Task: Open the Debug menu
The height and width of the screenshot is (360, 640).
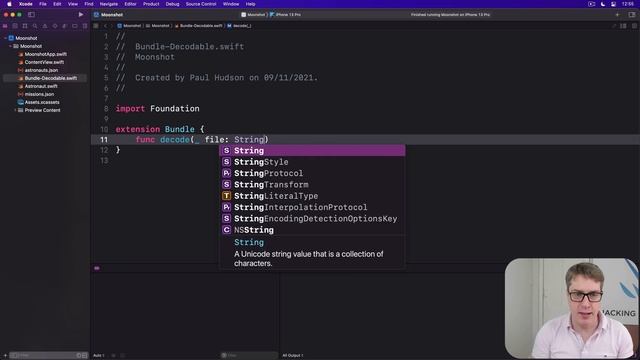Action: 172,4
